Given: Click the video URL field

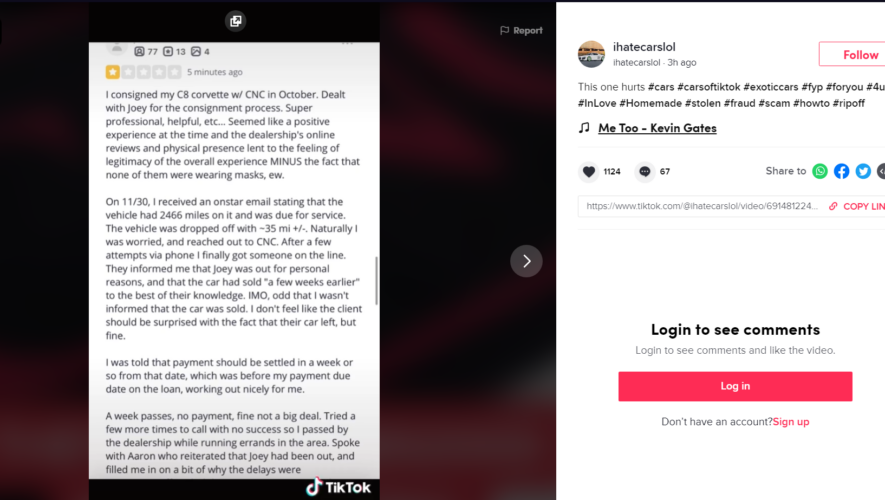Looking at the screenshot, I should click(702, 206).
